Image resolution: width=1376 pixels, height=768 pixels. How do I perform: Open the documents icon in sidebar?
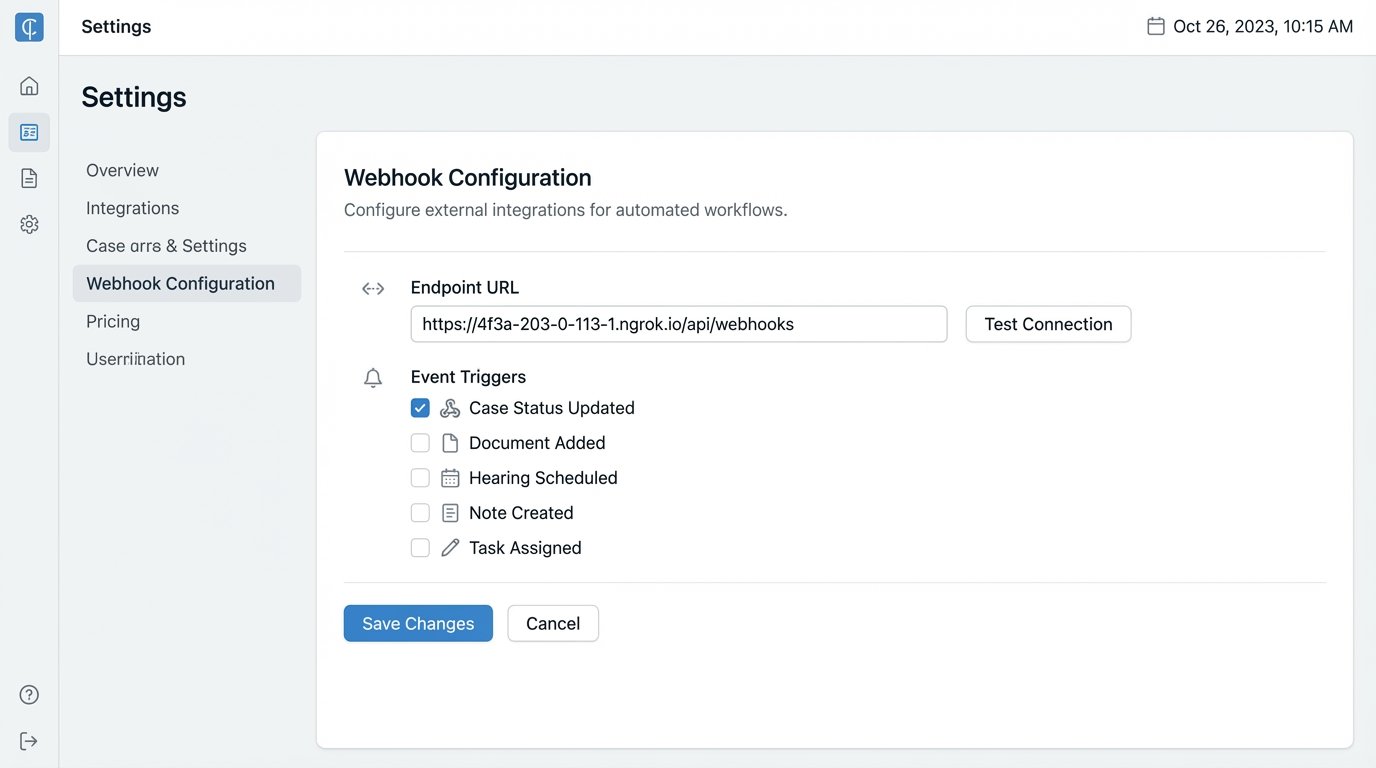pos(29,178)
